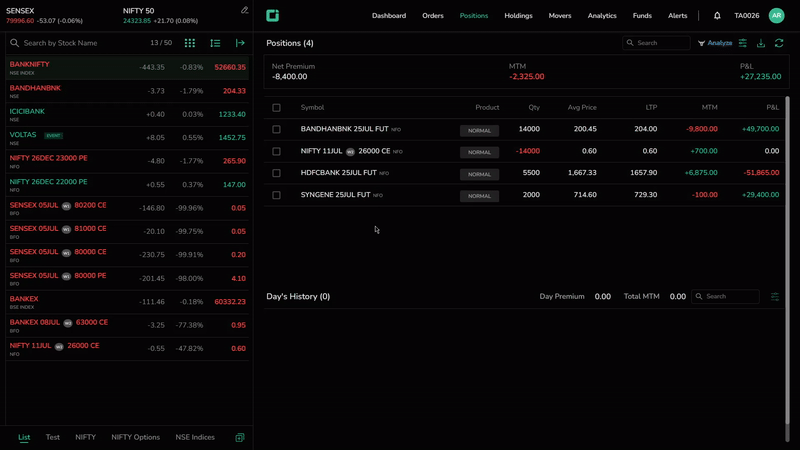Select BANKNIFTY in the watchlist
Screen dimensions: 800x450
pos(127,67)
